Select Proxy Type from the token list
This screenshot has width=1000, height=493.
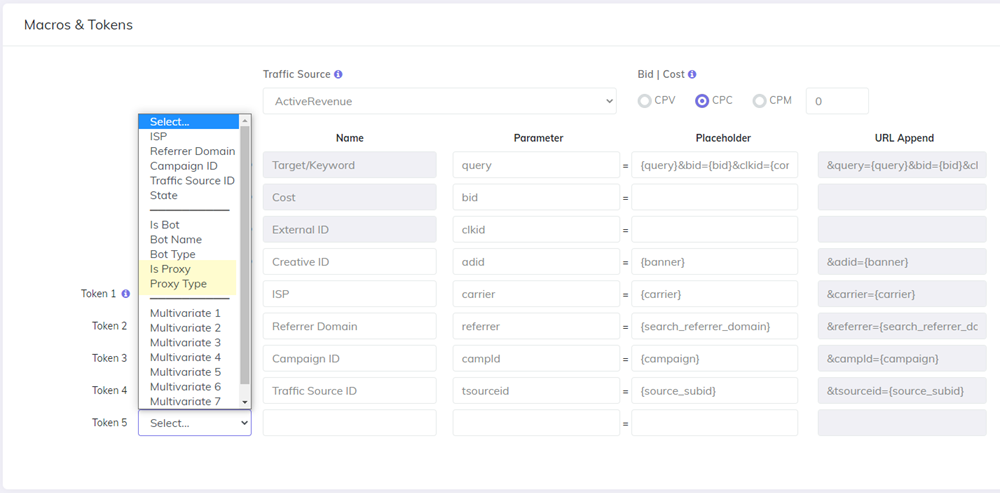pyautogui.click(x=178, y=284)
